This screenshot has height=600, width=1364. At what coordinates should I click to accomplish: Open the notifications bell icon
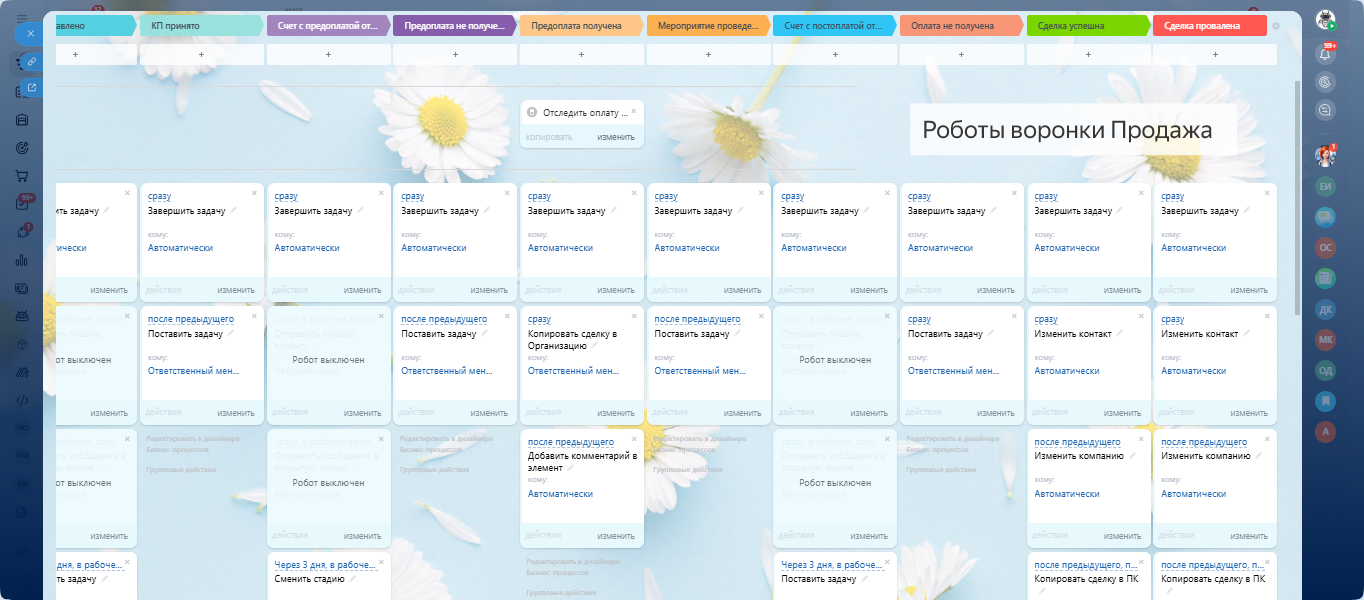(1326, 54)
